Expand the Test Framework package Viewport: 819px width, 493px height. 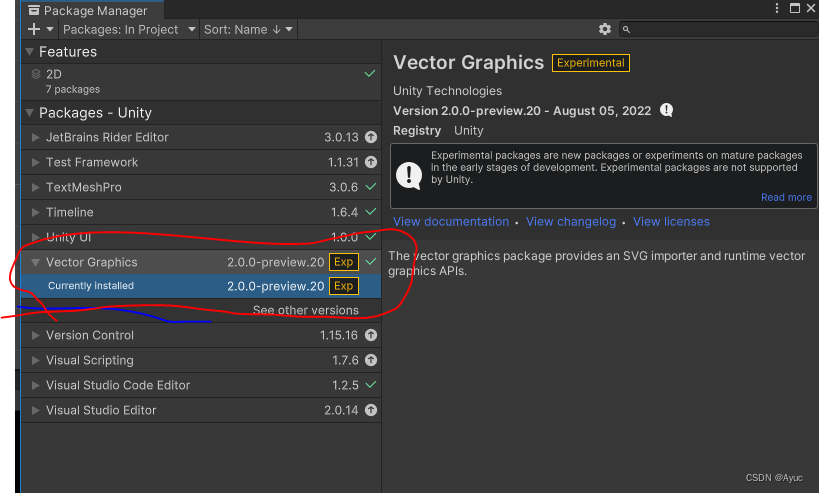tap(36, 162)
